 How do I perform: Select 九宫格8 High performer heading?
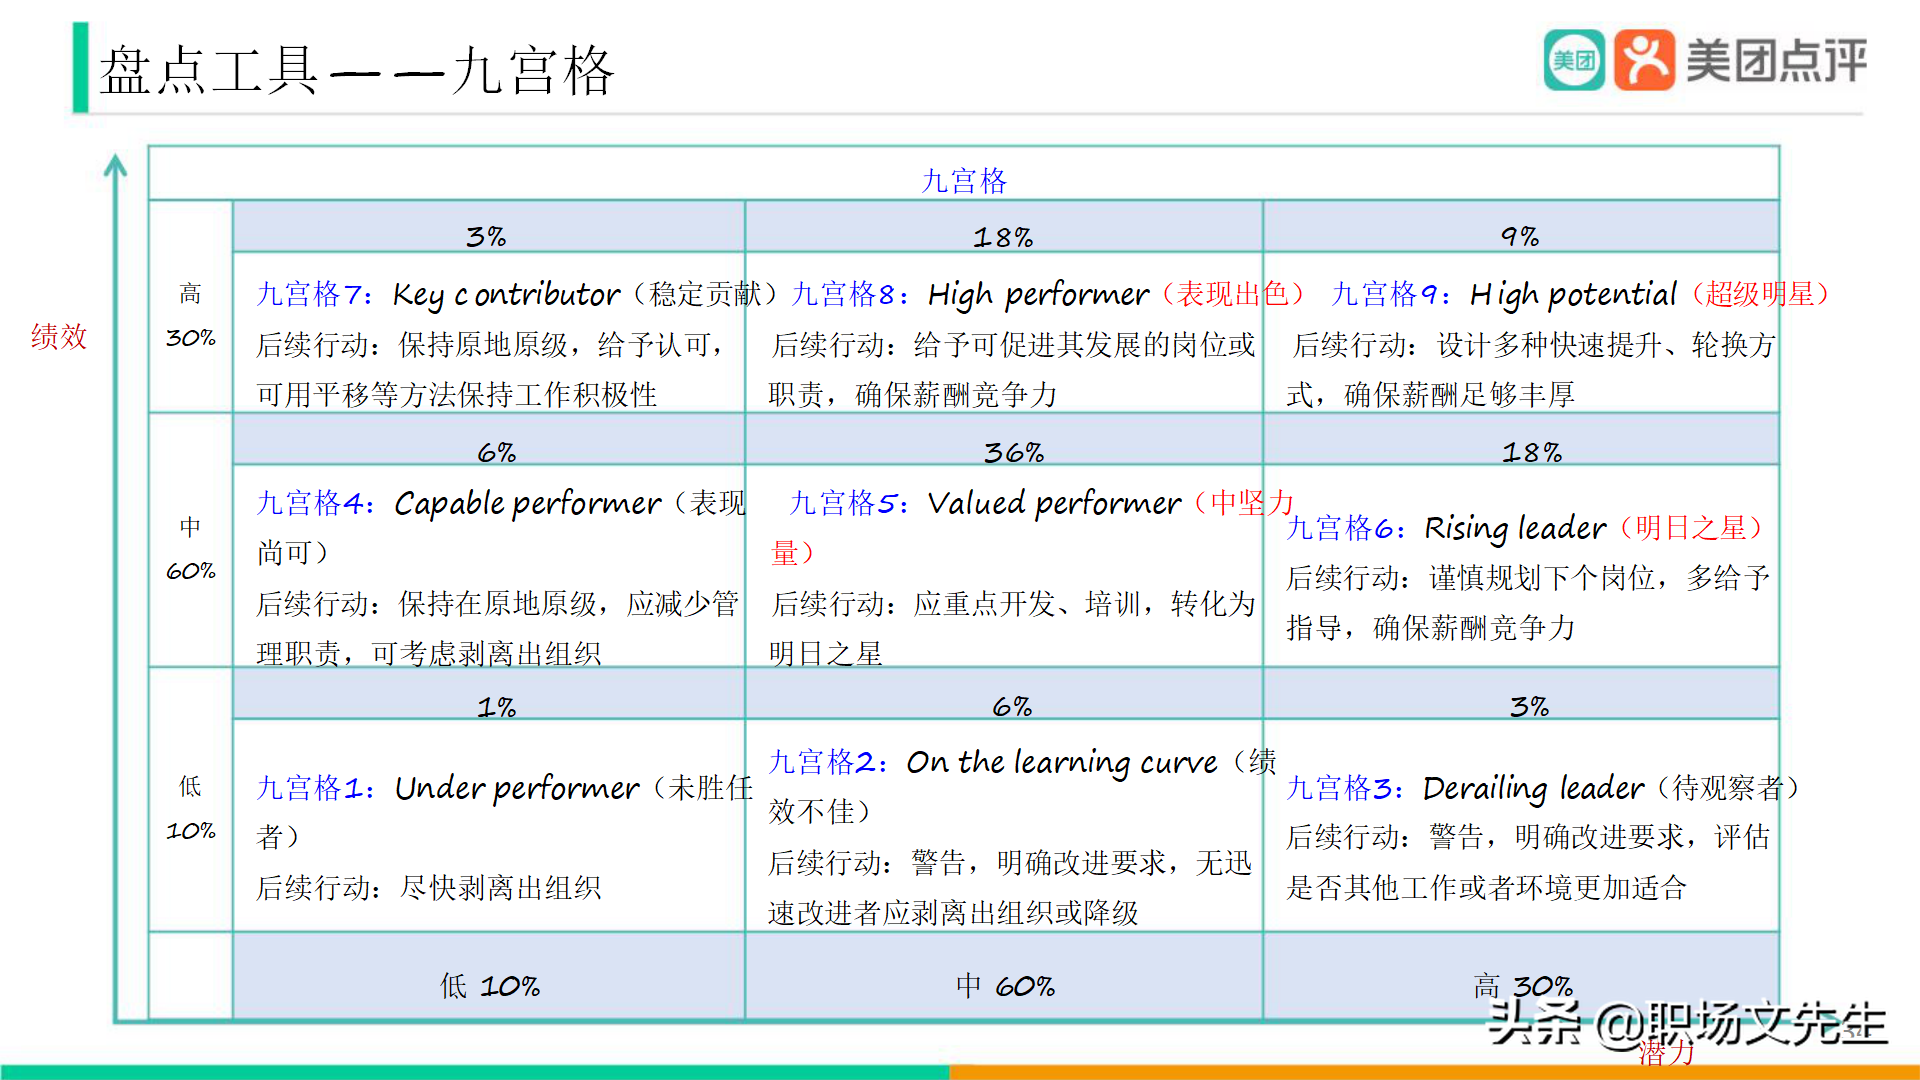(x=1048, y=294)
